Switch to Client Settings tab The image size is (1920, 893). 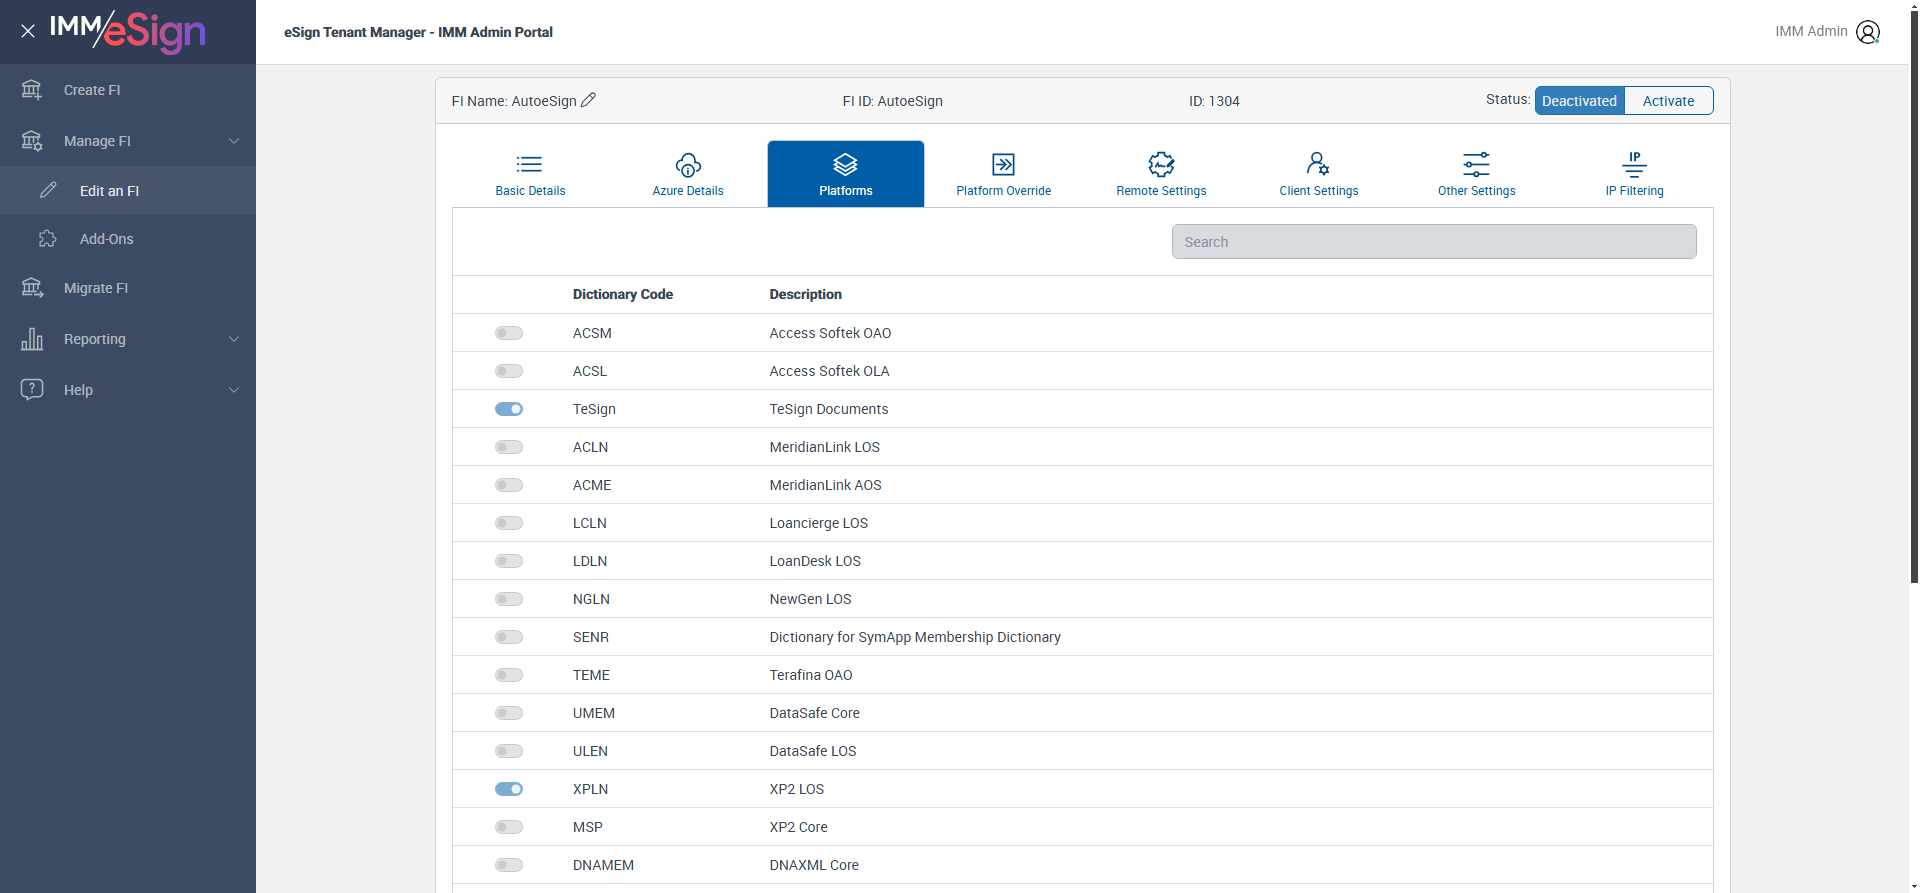(x=1318, y=174)
